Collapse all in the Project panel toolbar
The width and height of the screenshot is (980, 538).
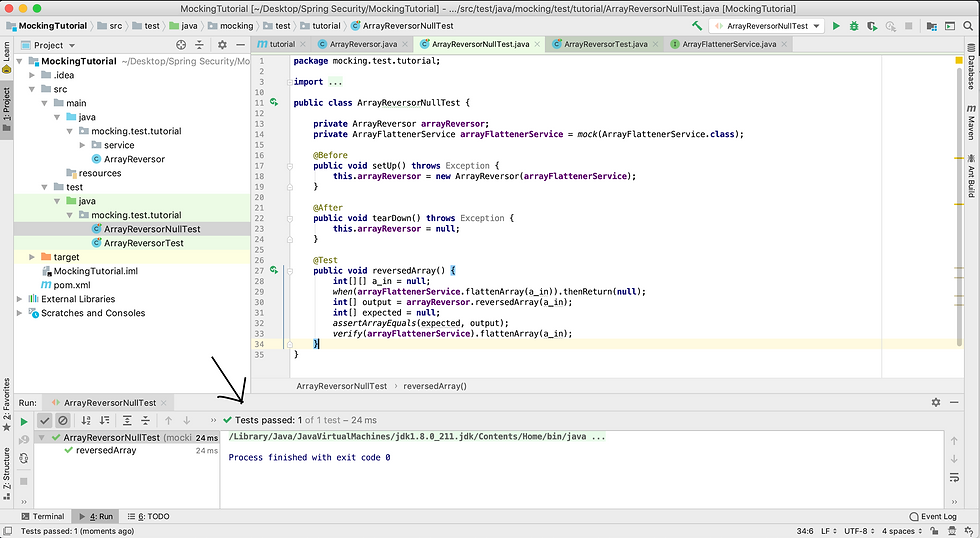click(199, 44)
